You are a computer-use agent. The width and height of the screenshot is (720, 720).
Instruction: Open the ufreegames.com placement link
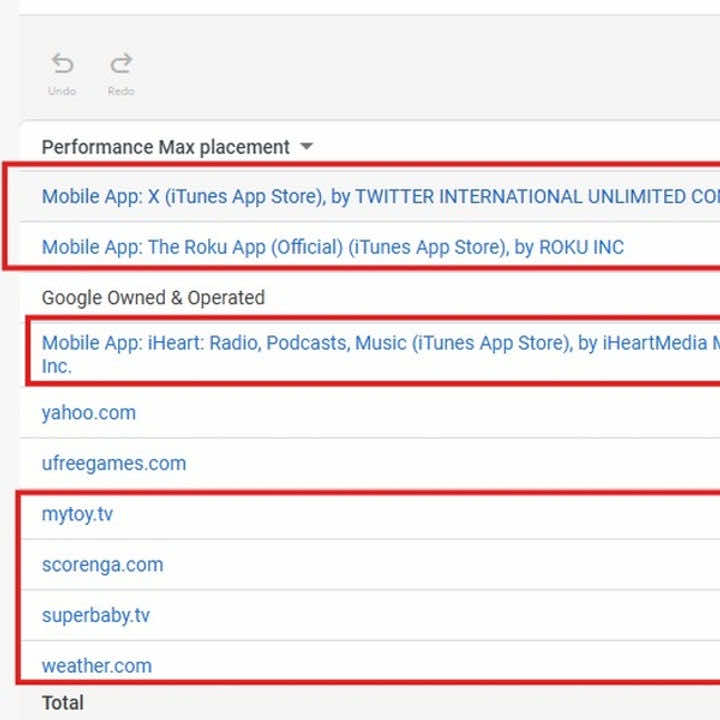click(x=114, y=463)
